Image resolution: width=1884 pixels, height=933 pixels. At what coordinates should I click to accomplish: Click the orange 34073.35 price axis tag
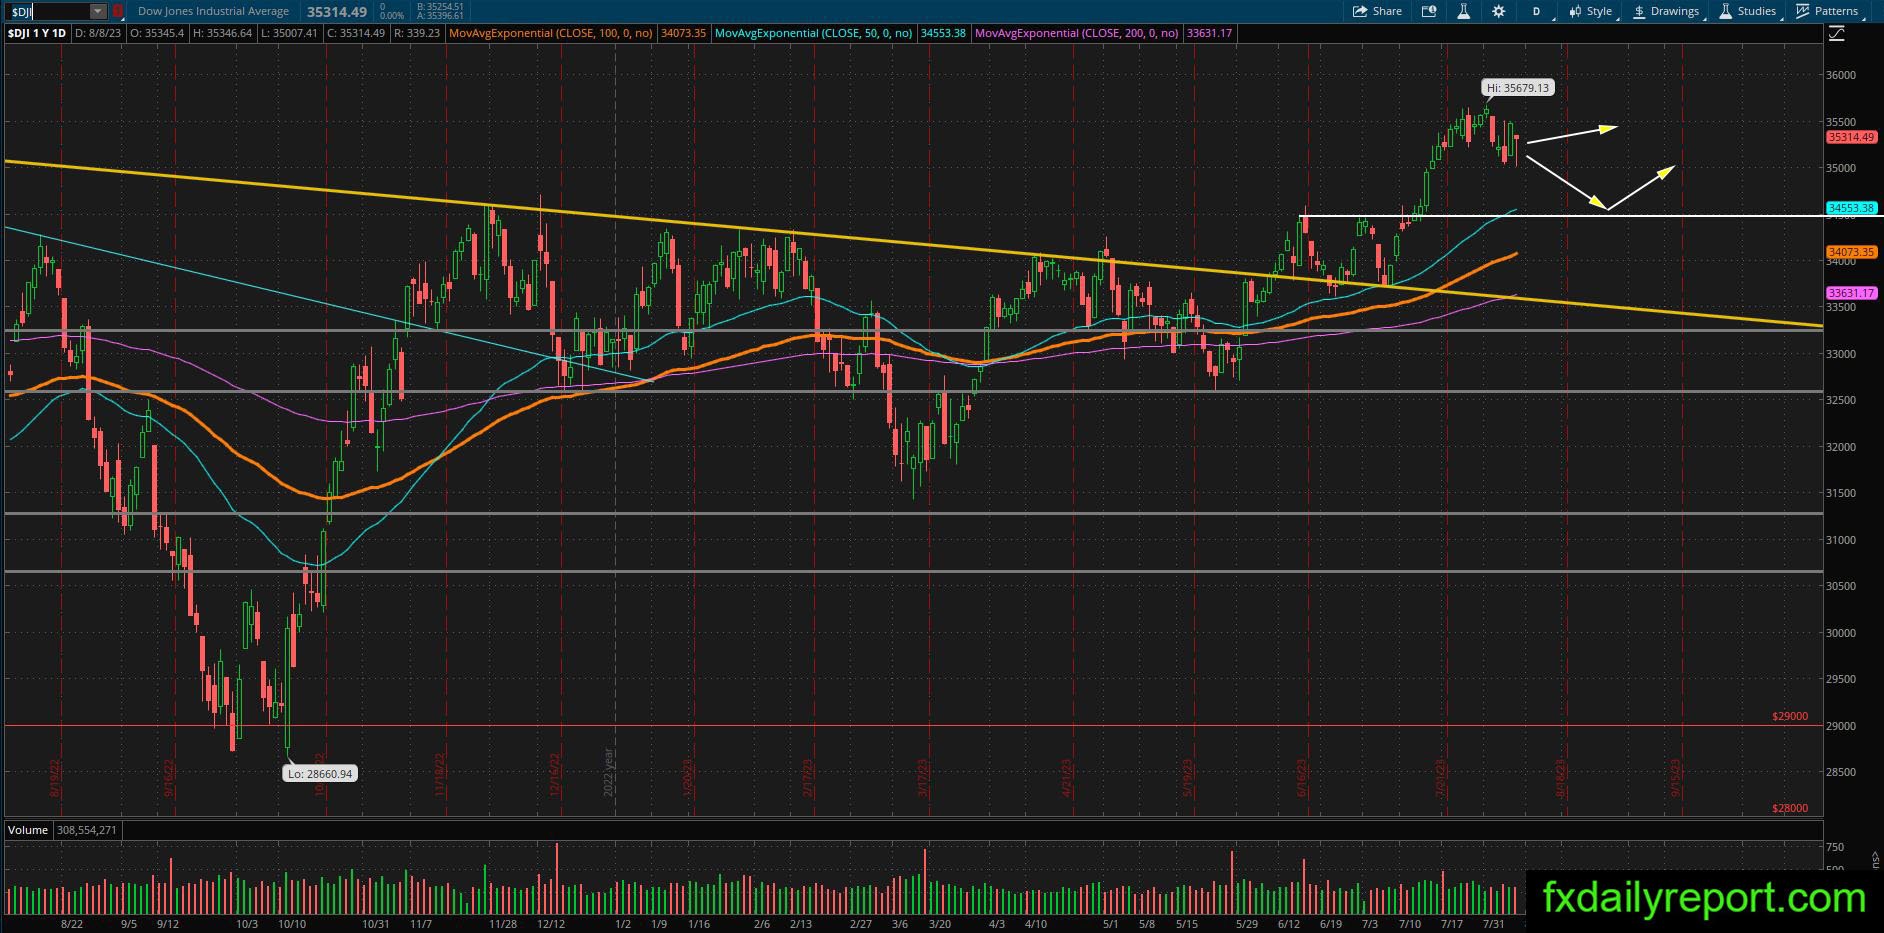pyautogui.click(x=1850, y=252)
